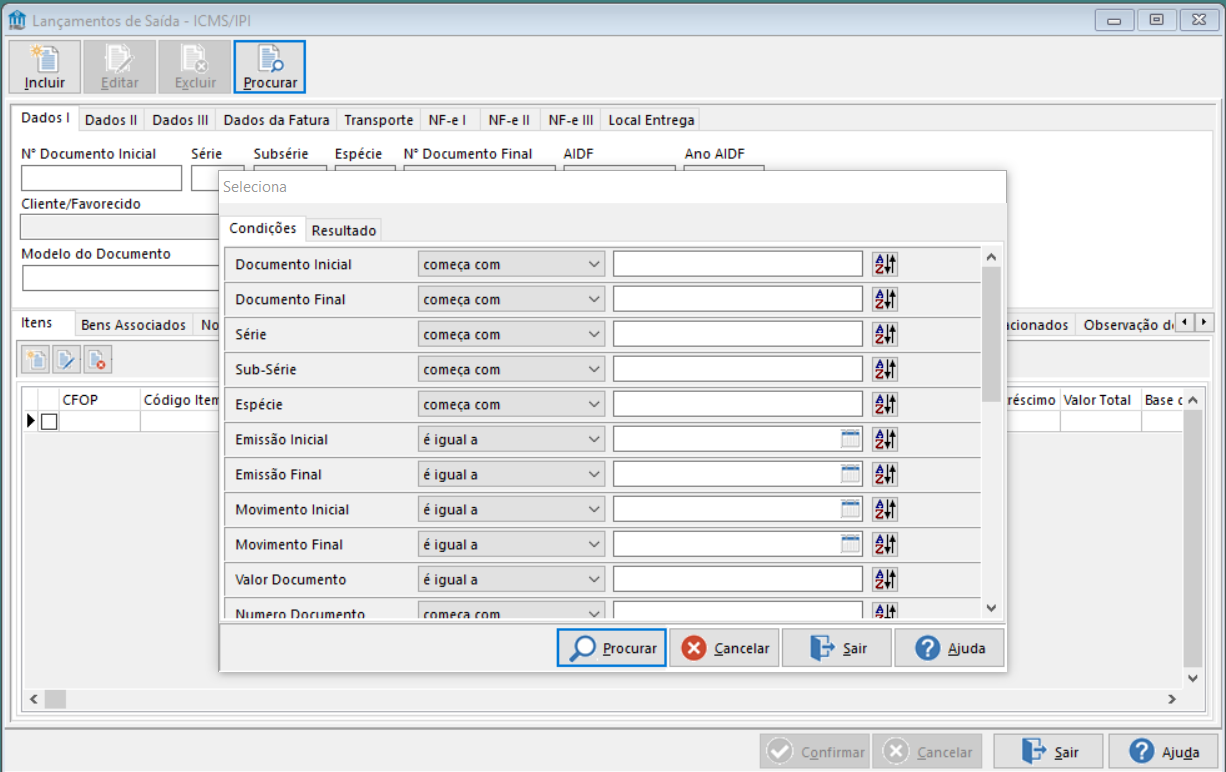The height and width of the screenshot is (772, 1226).
Task: Click the edit item icon in Itens toolbar
Action: [67, 360]
